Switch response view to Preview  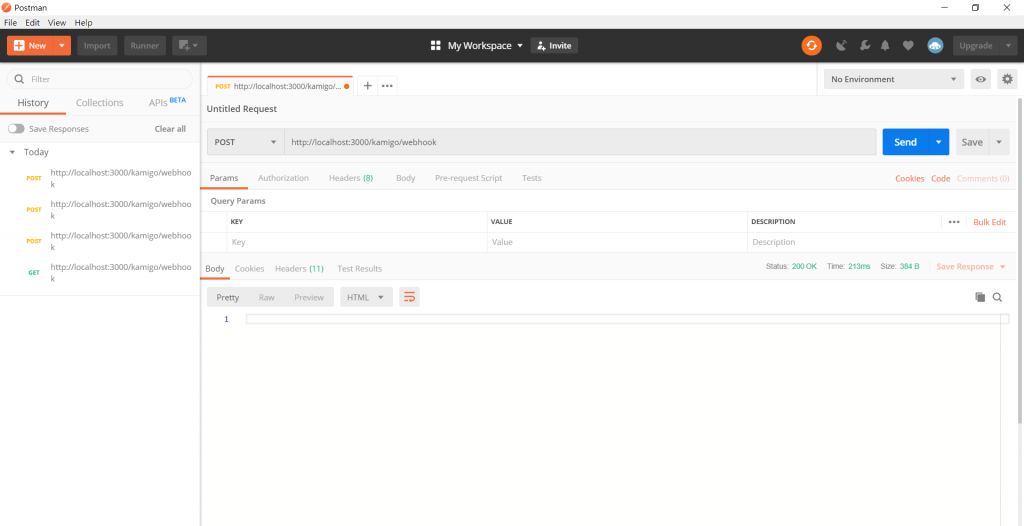pos(309,297)
